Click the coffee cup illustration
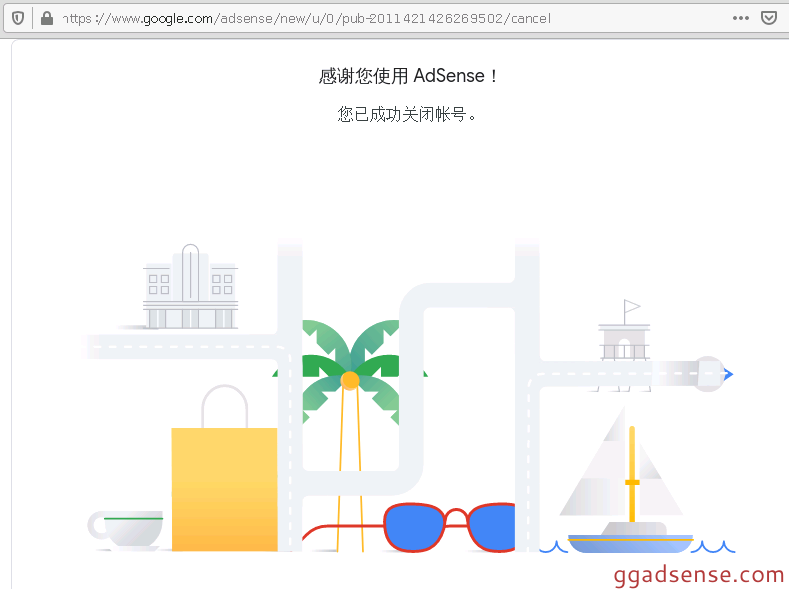The height and width of the screenshot is (589, 789). pyautogui.click(x=125, y=530)
